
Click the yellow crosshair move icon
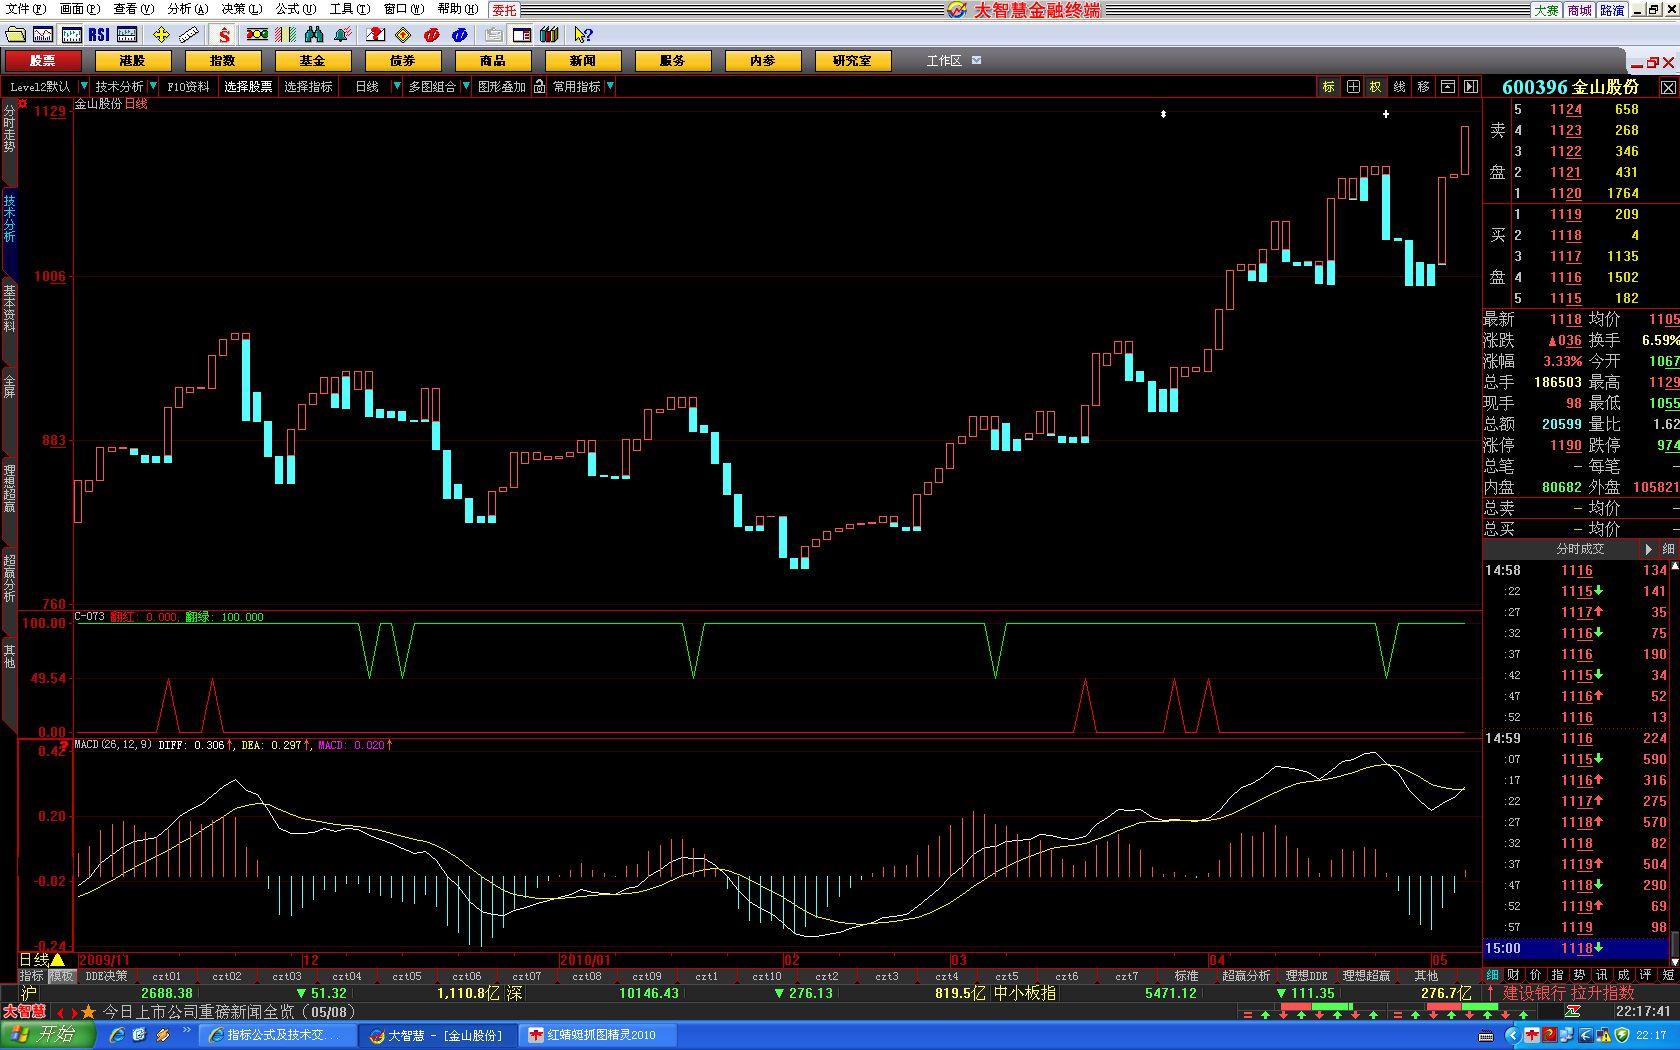click(161, 35)
